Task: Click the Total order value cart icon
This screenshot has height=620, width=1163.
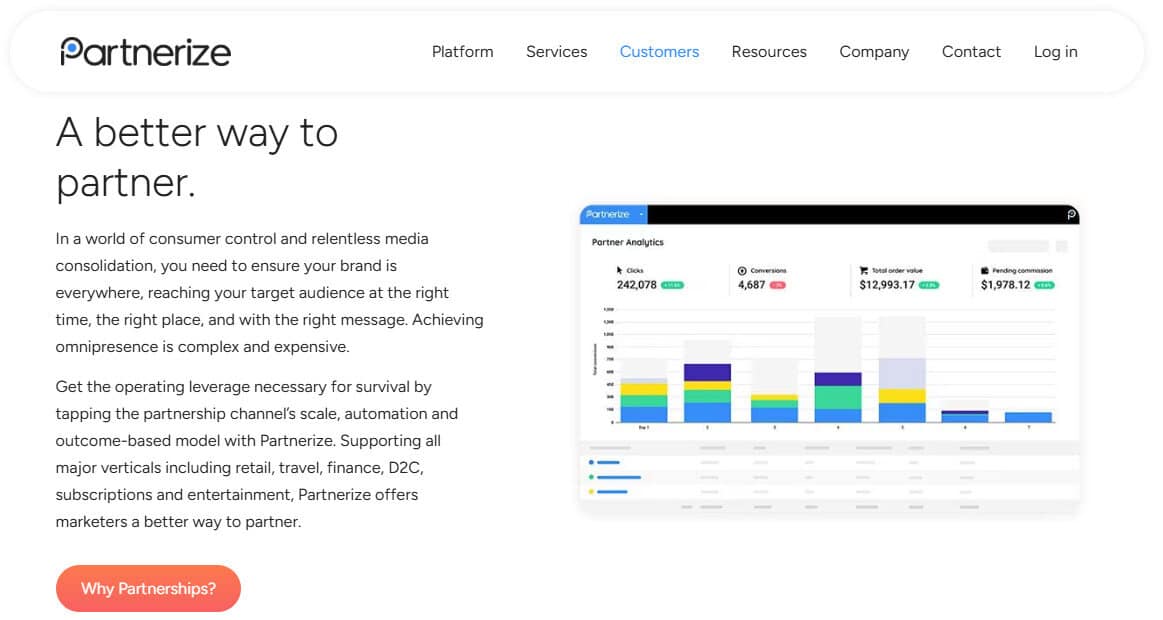Action: pyautogui.click(x=863, y=270)
